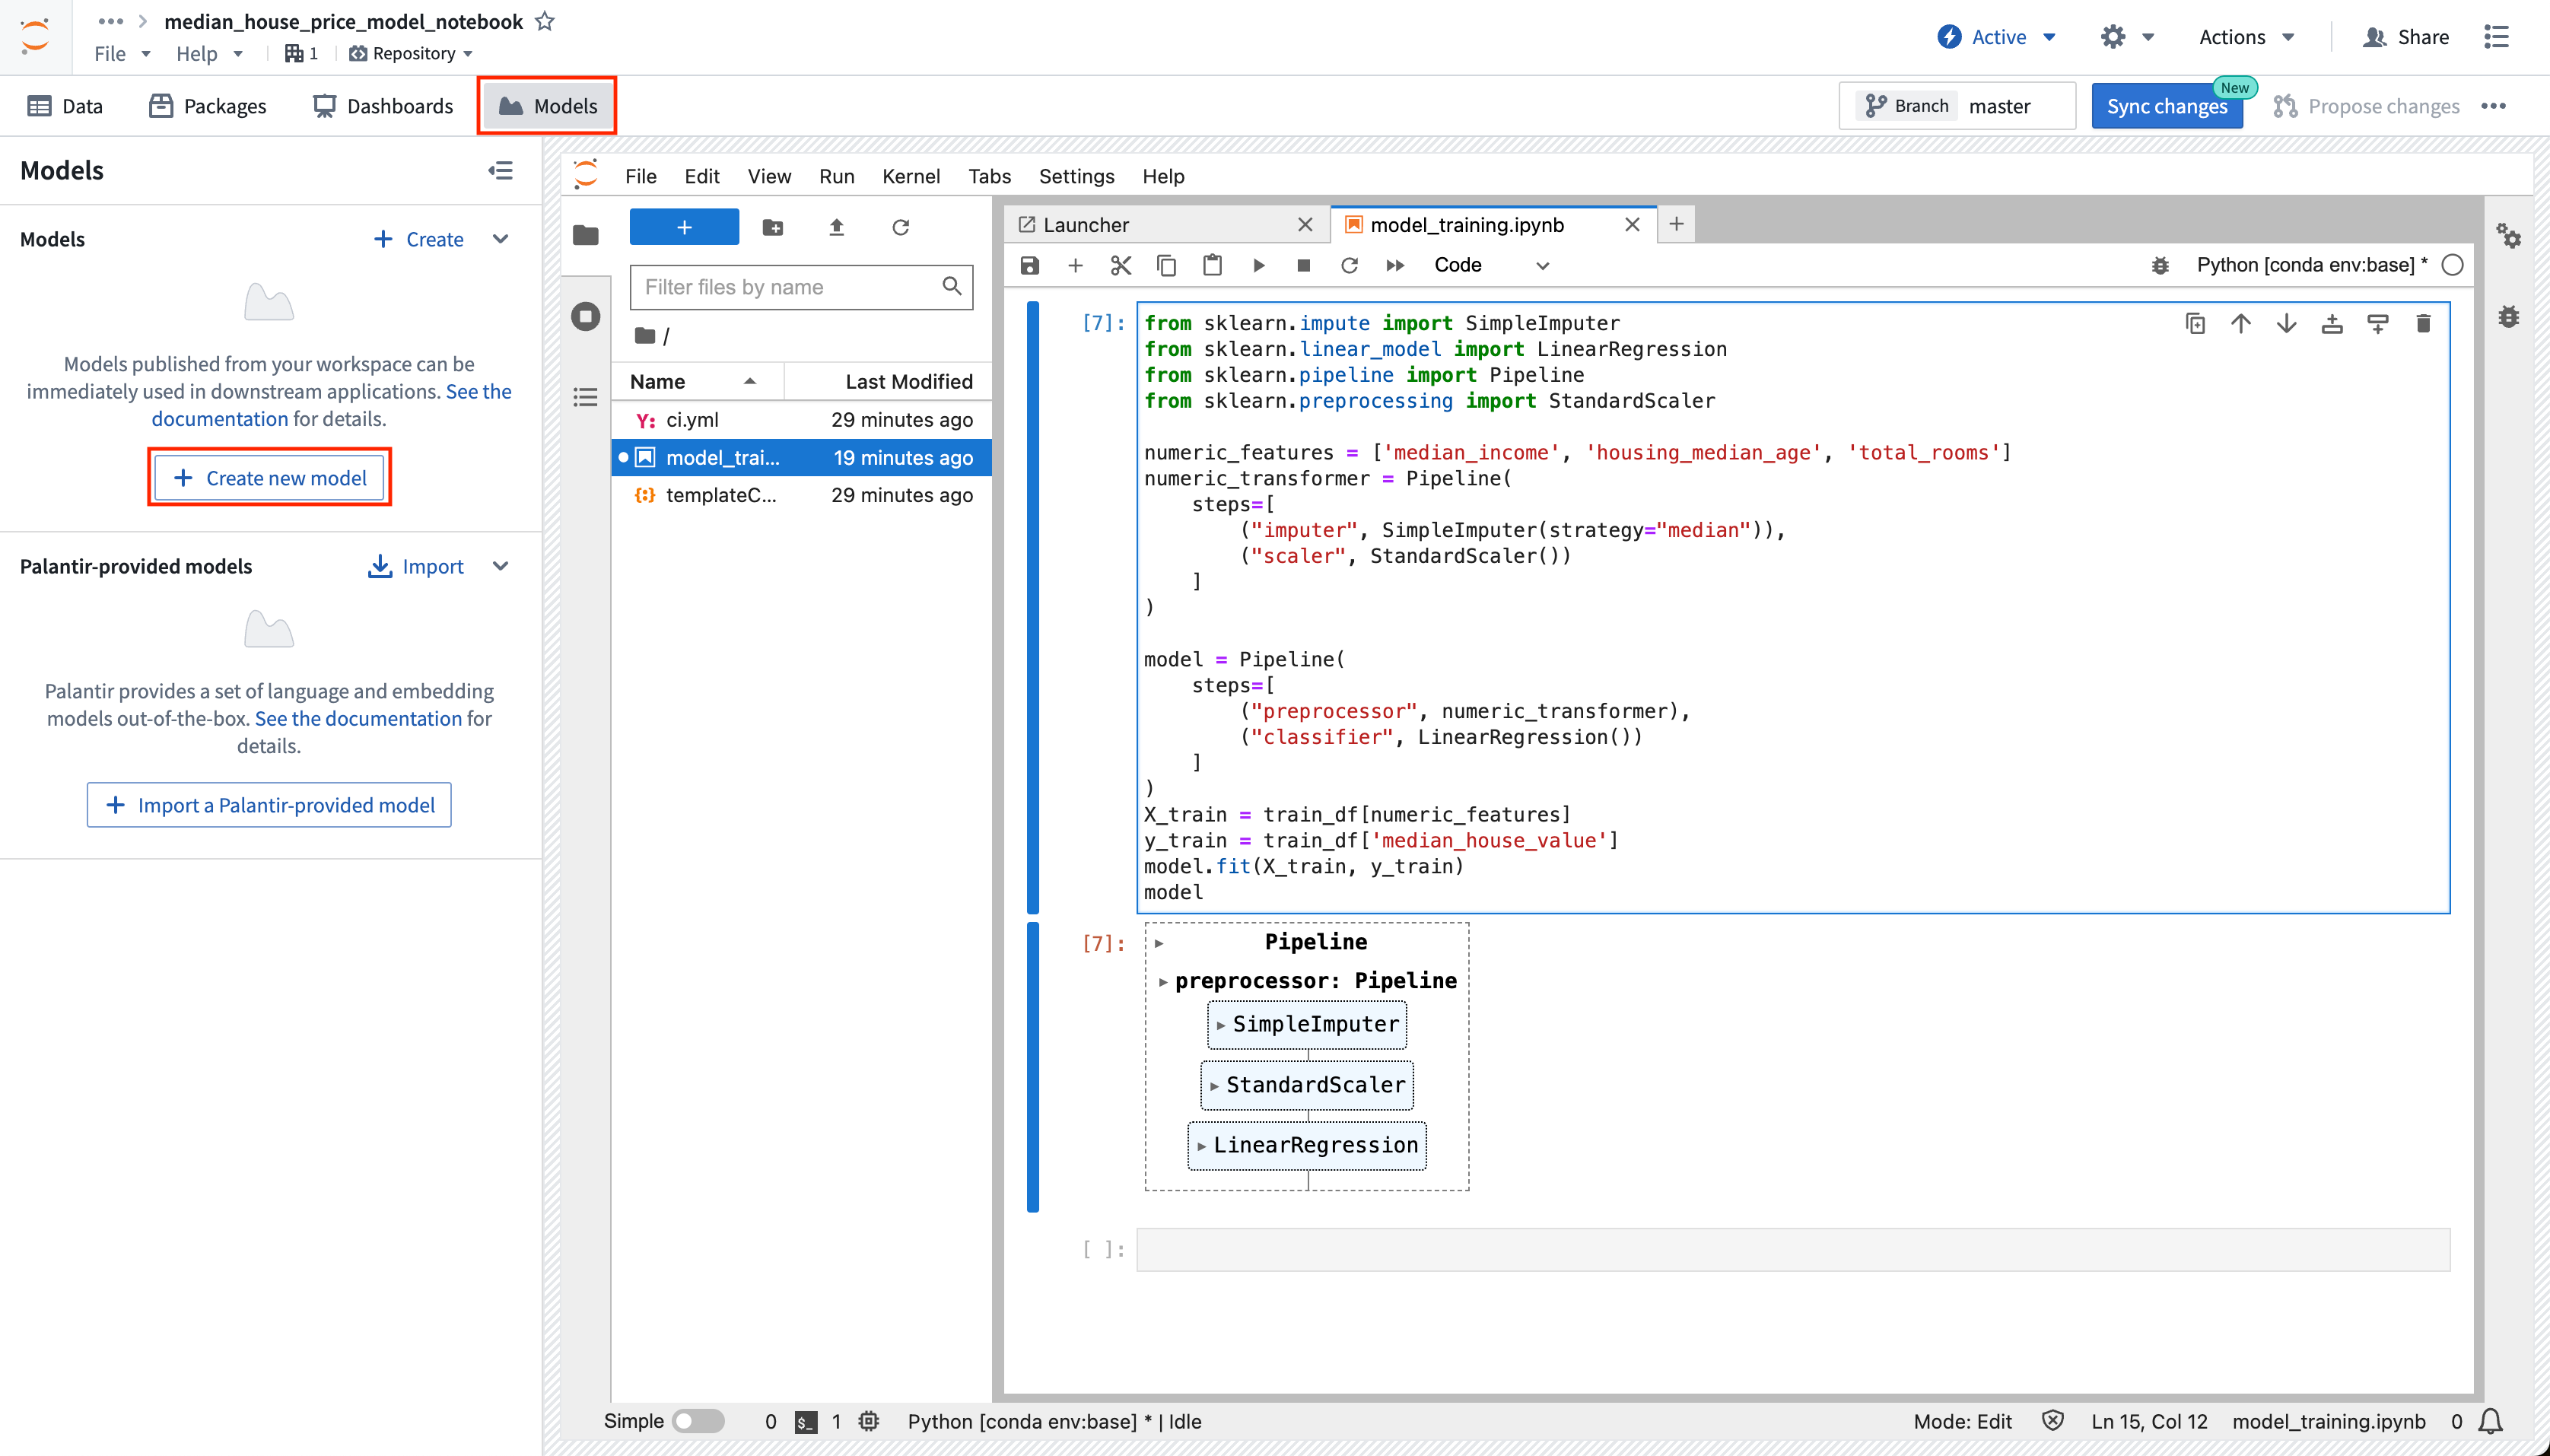Expand the top-level Pipeline output node
Viewport: 2550px width, 1456px height.
coord(1159,943)
